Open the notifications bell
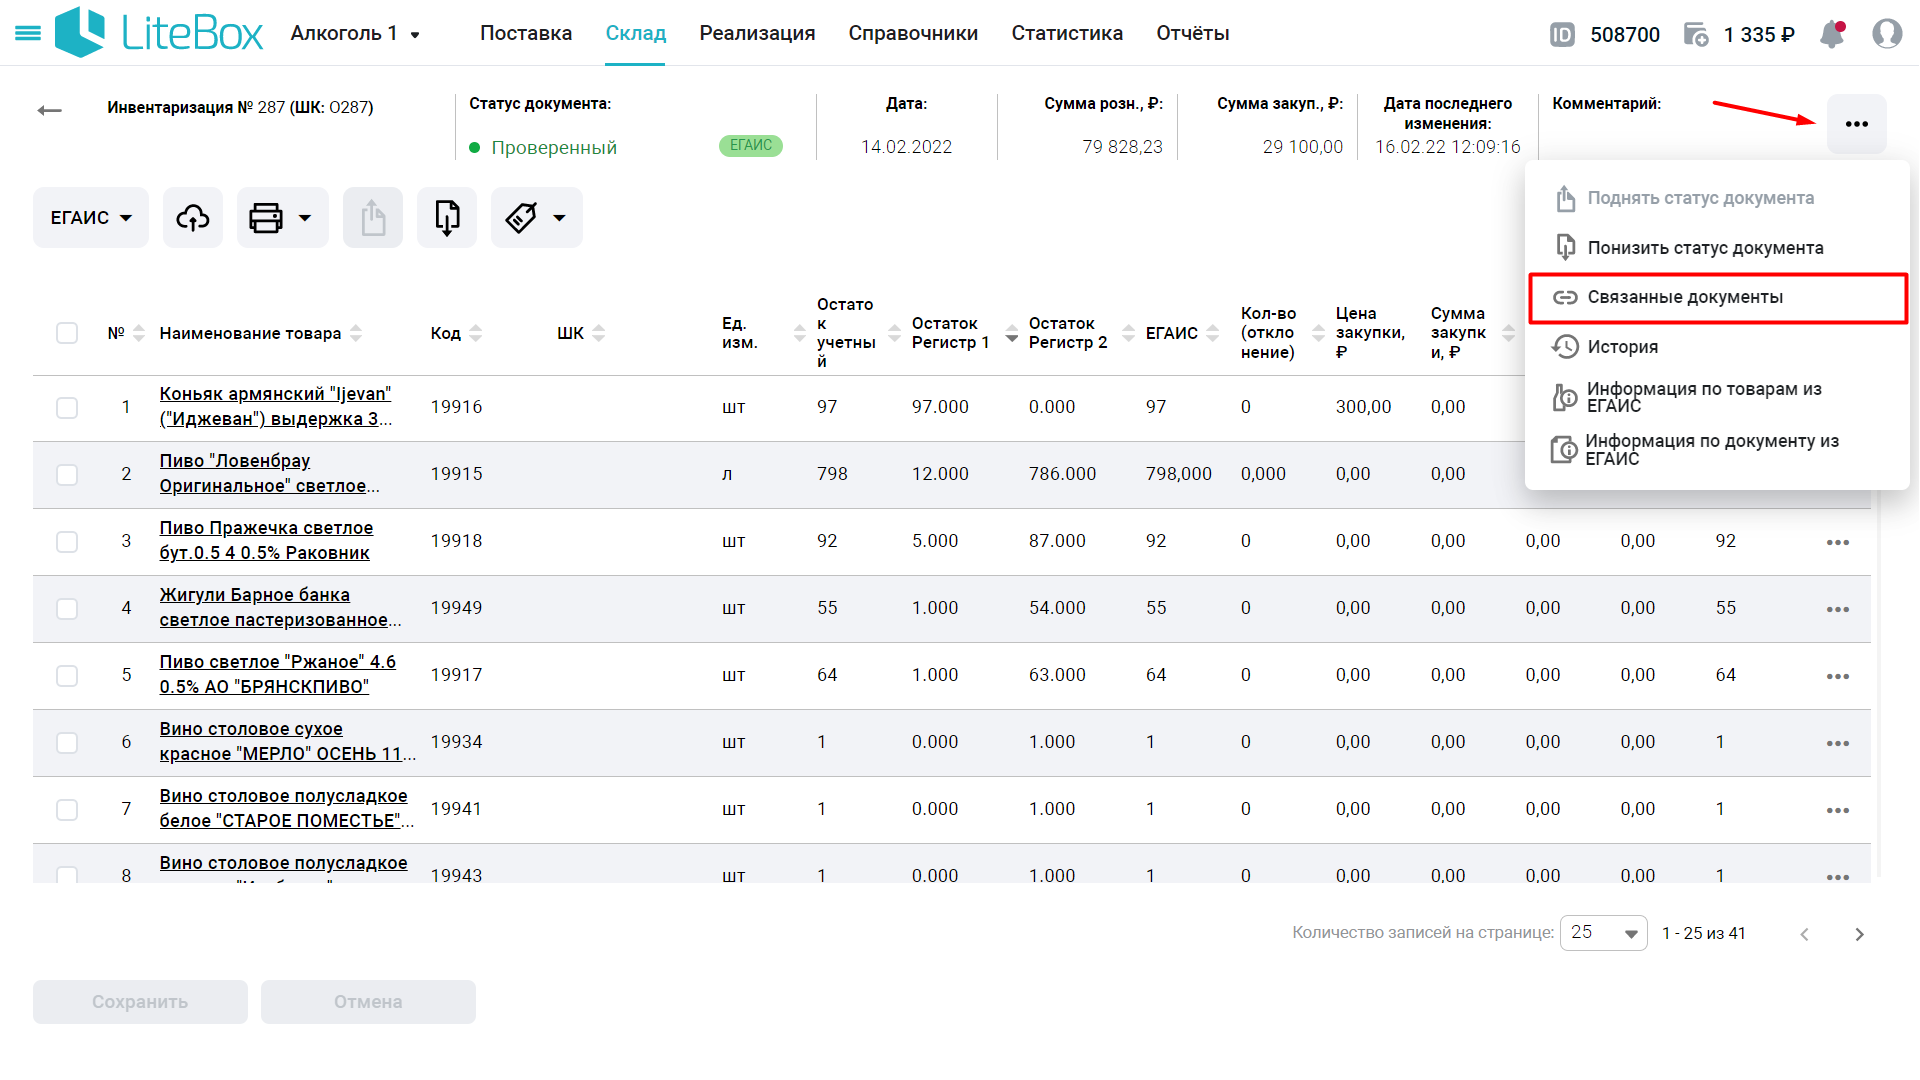The width and height of the screenshot is (1920, 1080). tap(1832, 34)
